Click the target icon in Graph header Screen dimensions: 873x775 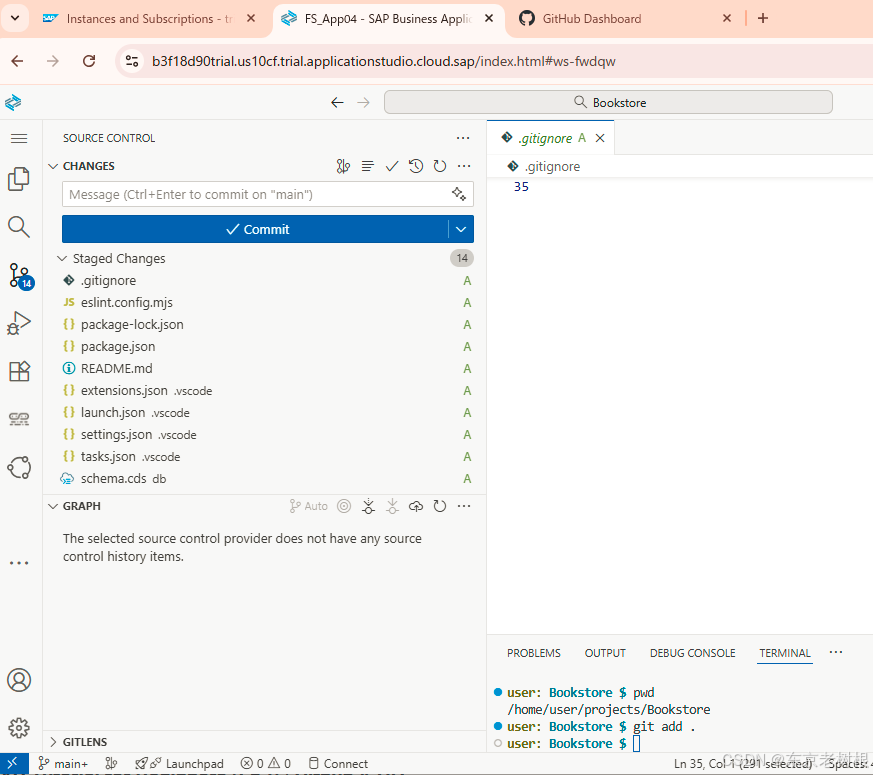(344, 506)
